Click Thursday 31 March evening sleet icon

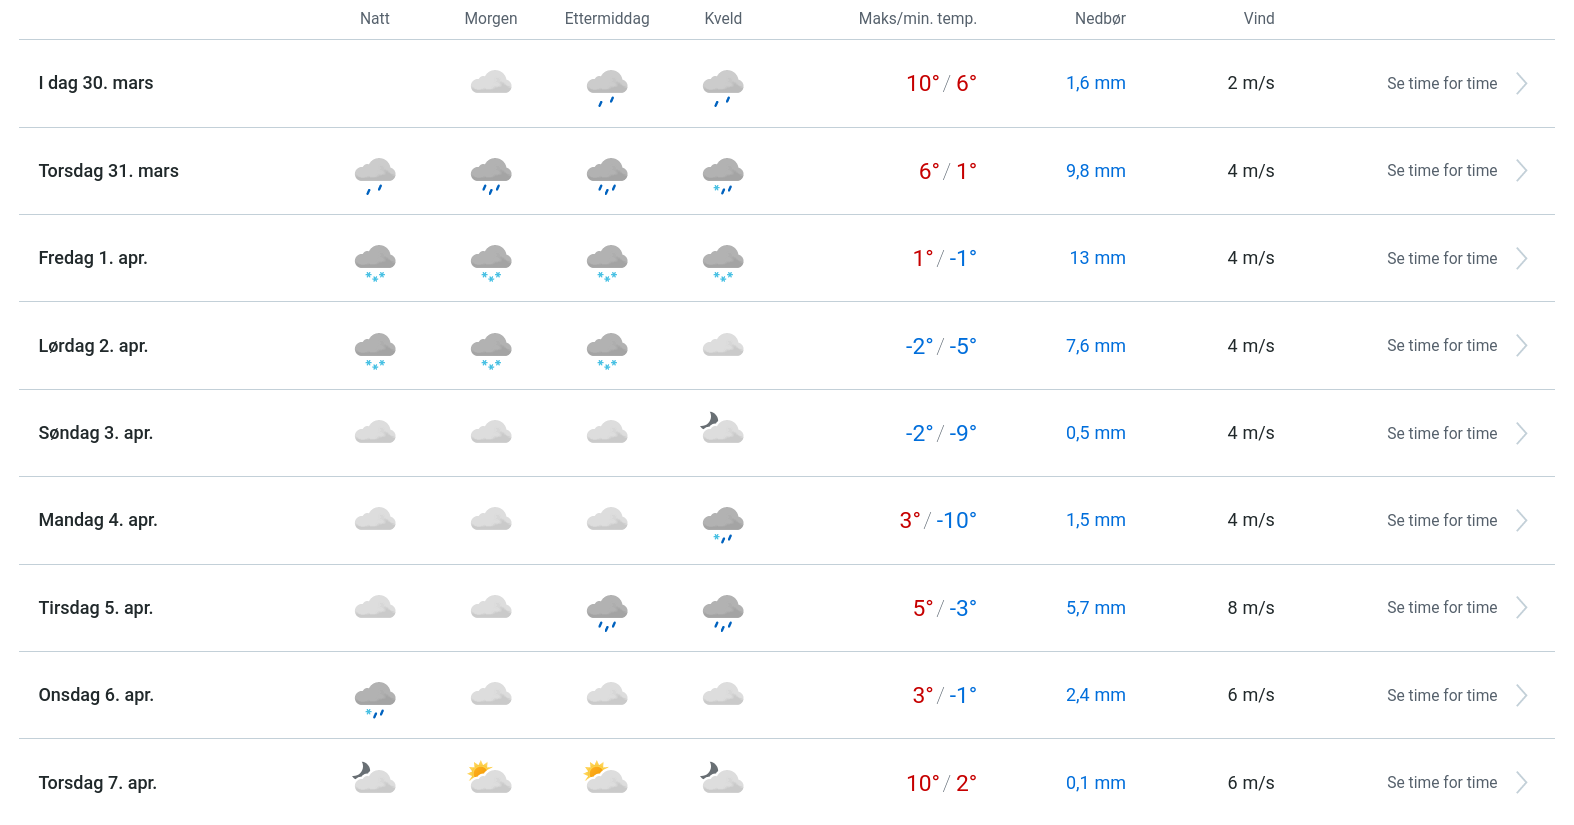(723, 175)
